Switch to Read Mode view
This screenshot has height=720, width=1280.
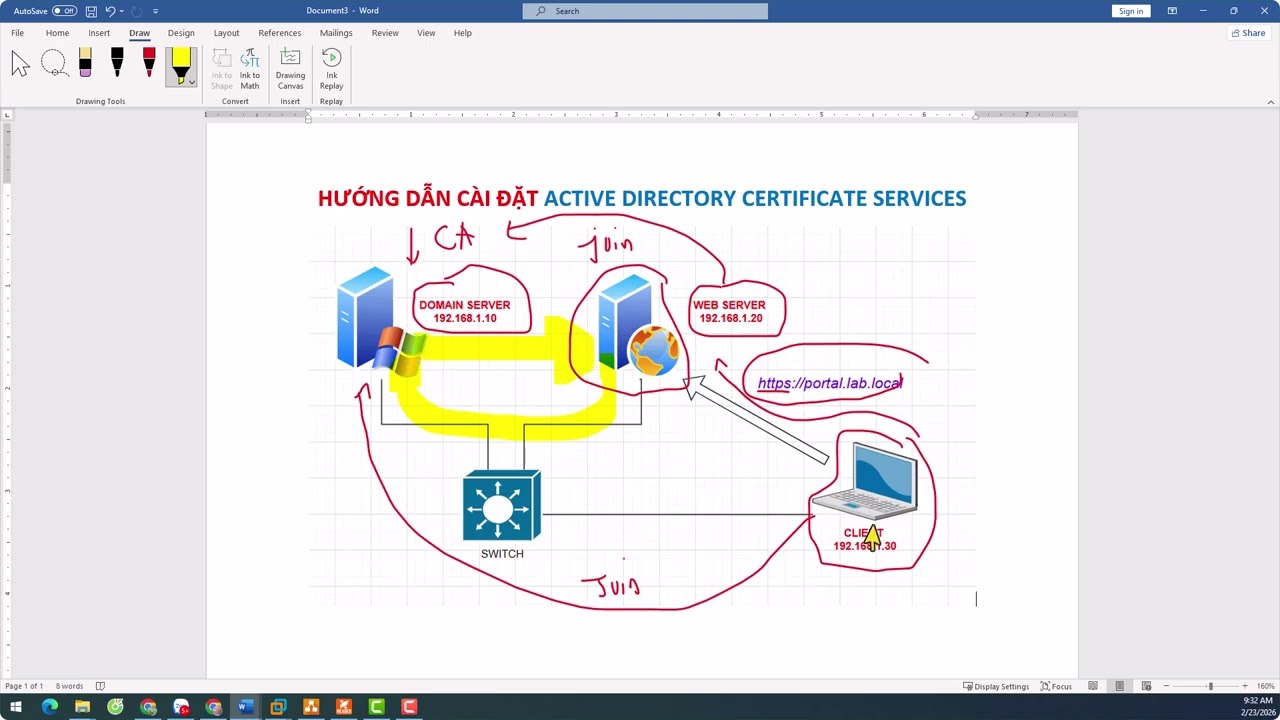[x=1093, y=686]
